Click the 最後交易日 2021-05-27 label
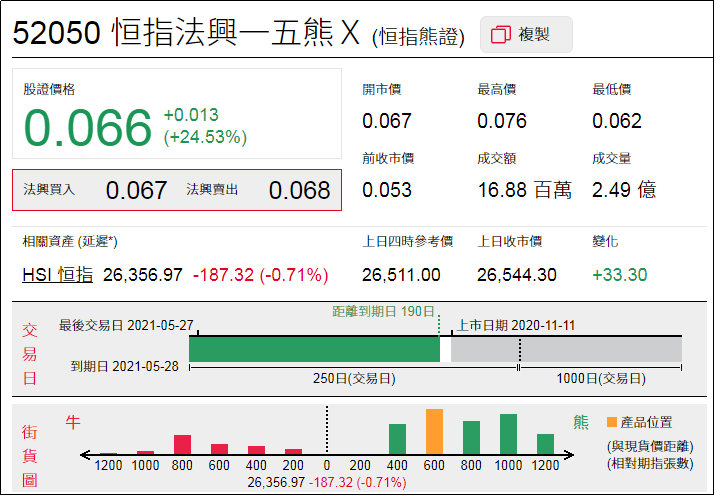This screenshot has height=496, width=715. pos(126,326)
